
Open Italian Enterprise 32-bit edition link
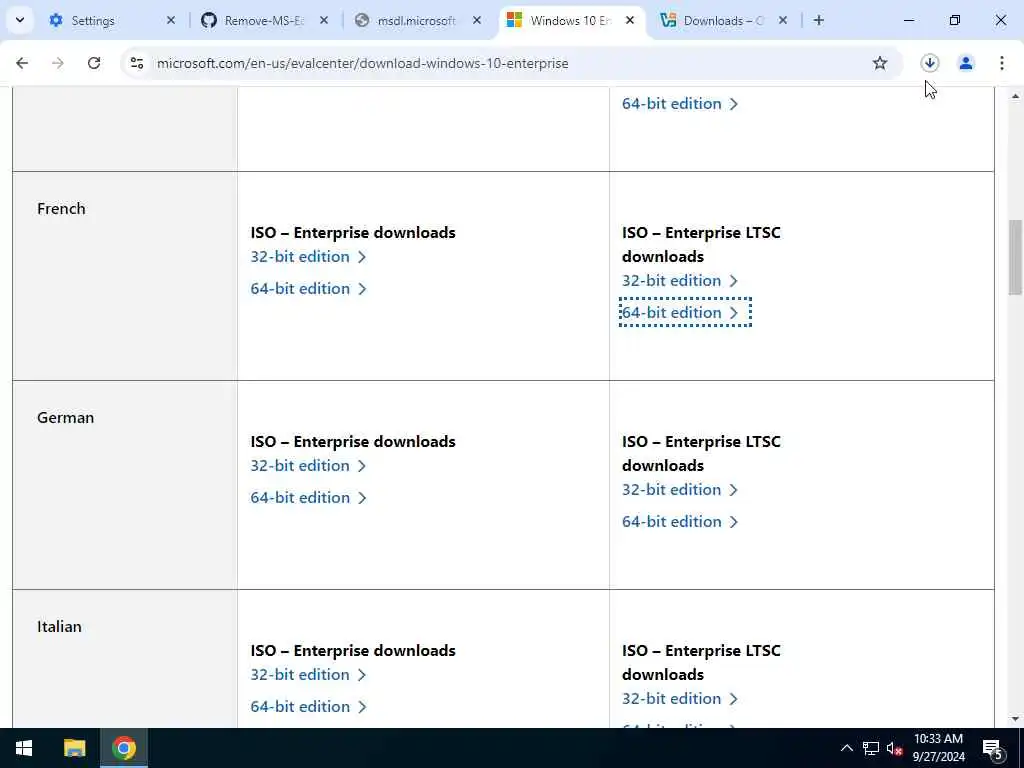[x=308, y=675]
